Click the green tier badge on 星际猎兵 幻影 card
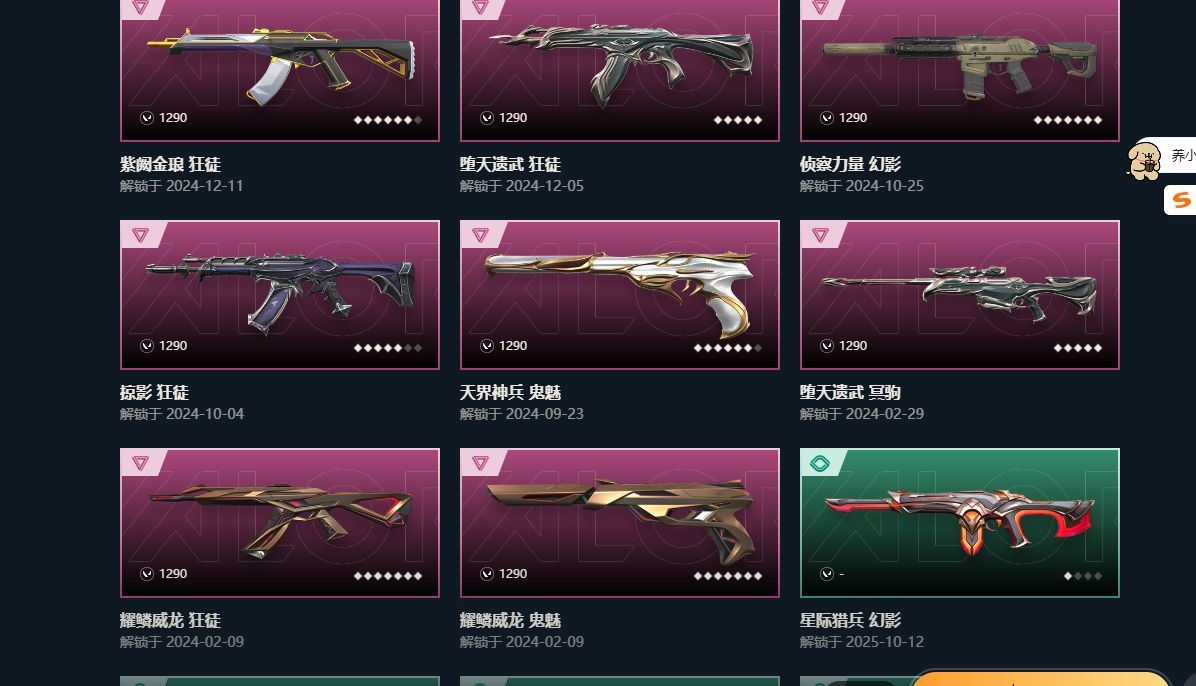 (820, 462)
